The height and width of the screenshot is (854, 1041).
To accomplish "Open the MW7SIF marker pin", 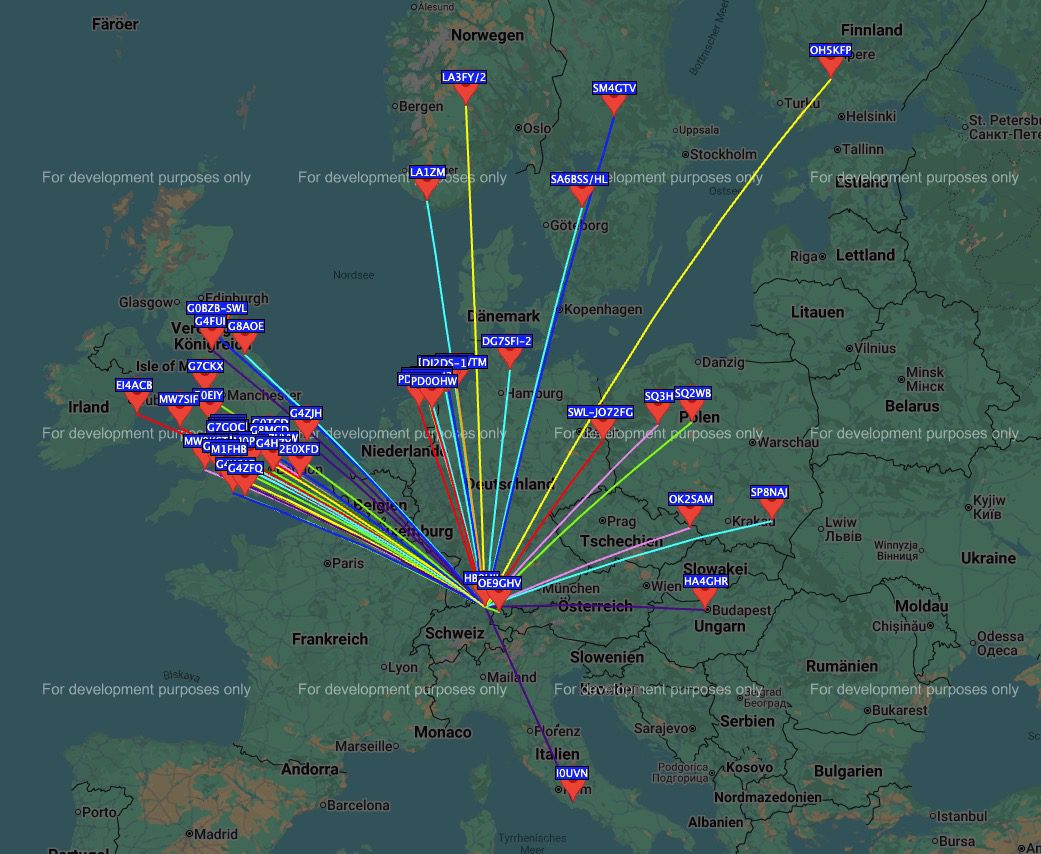I will (x=179, y=416).
